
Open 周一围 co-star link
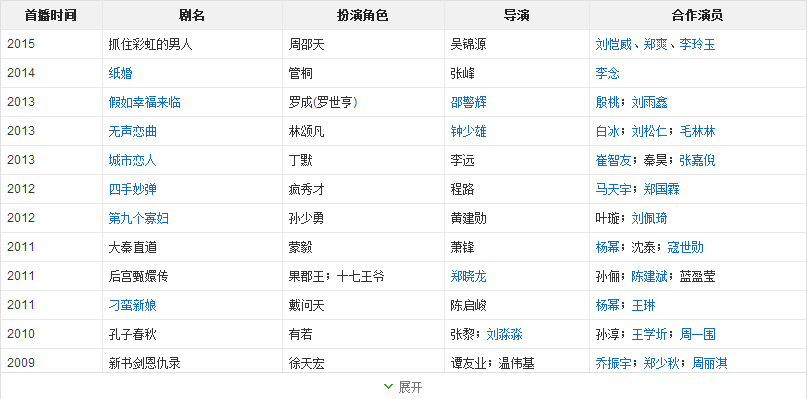698,334
